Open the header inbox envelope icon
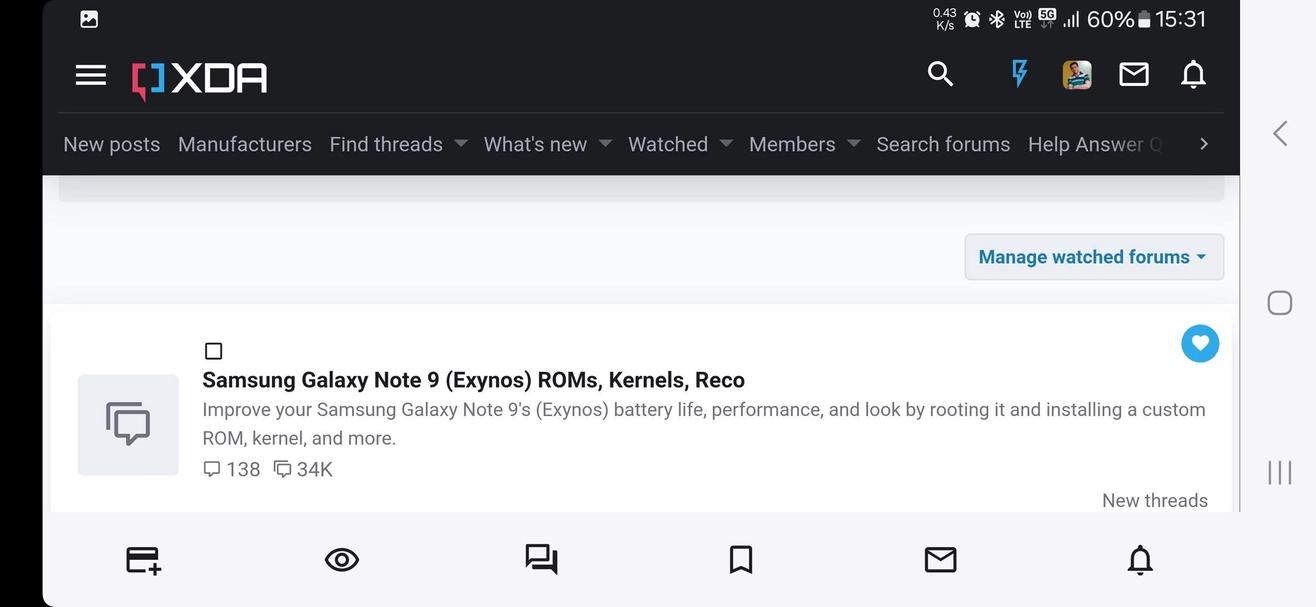The height and width of the screenshot is (607, 1316). [x=1133, y=74]
